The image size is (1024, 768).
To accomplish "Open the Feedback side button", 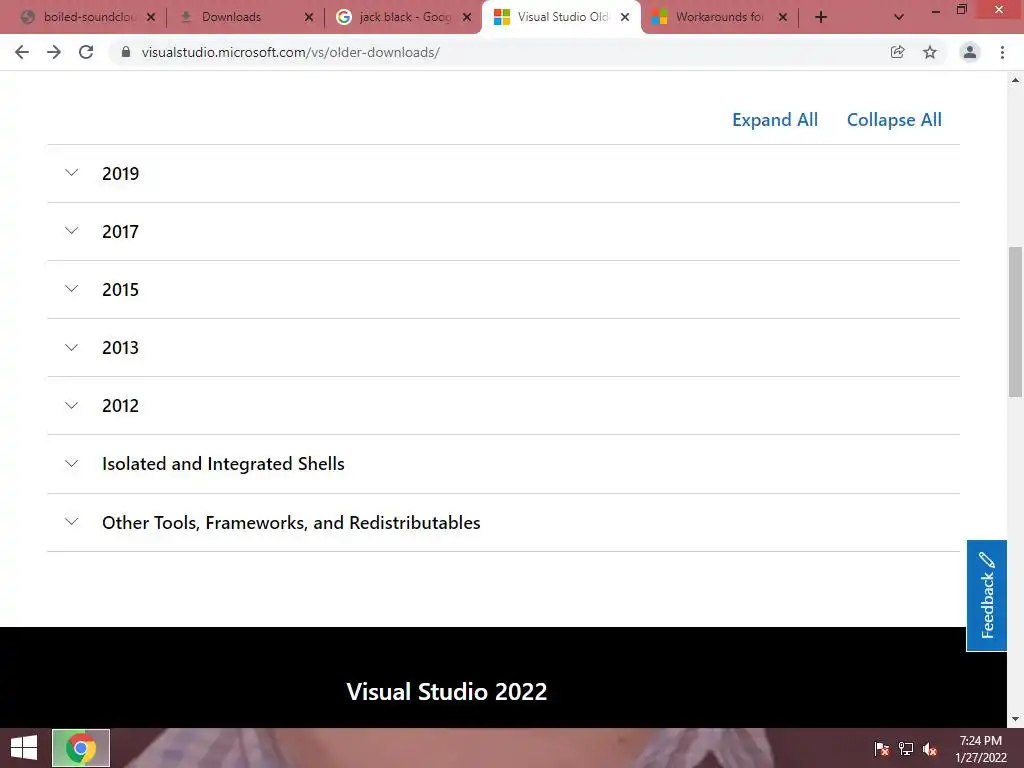I will point(986,596).
